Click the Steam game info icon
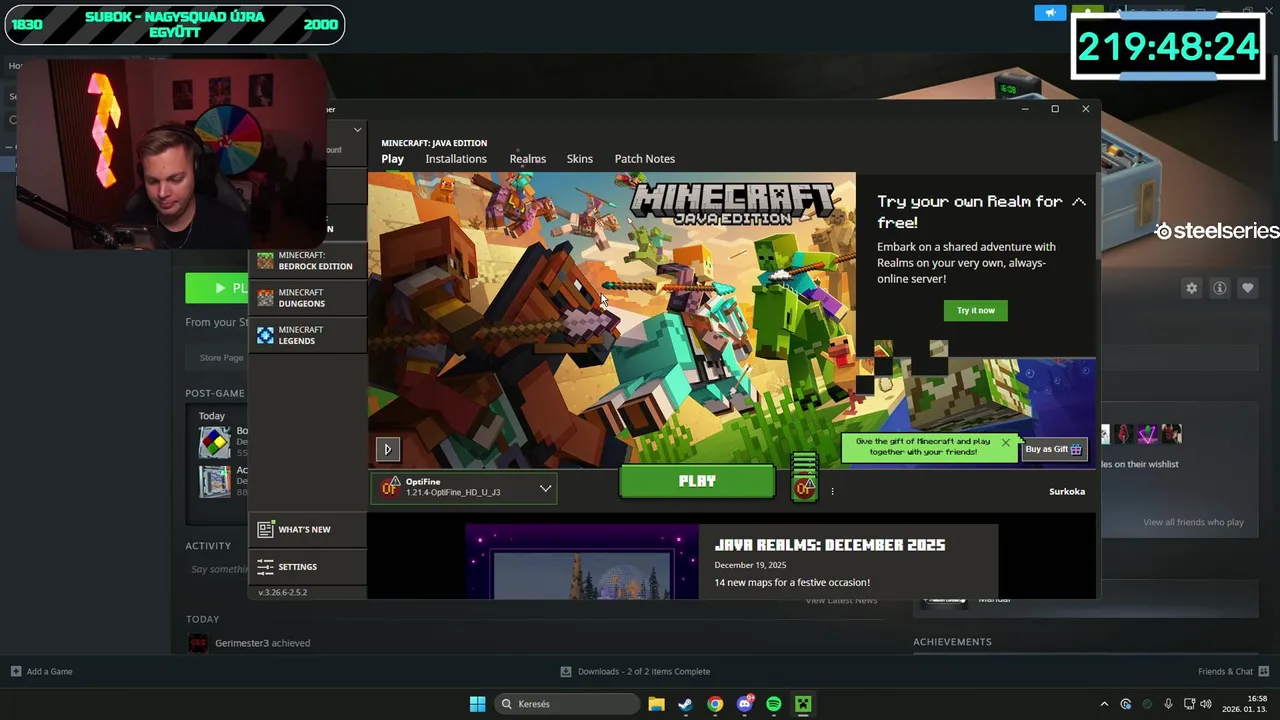 (1219, 288)
